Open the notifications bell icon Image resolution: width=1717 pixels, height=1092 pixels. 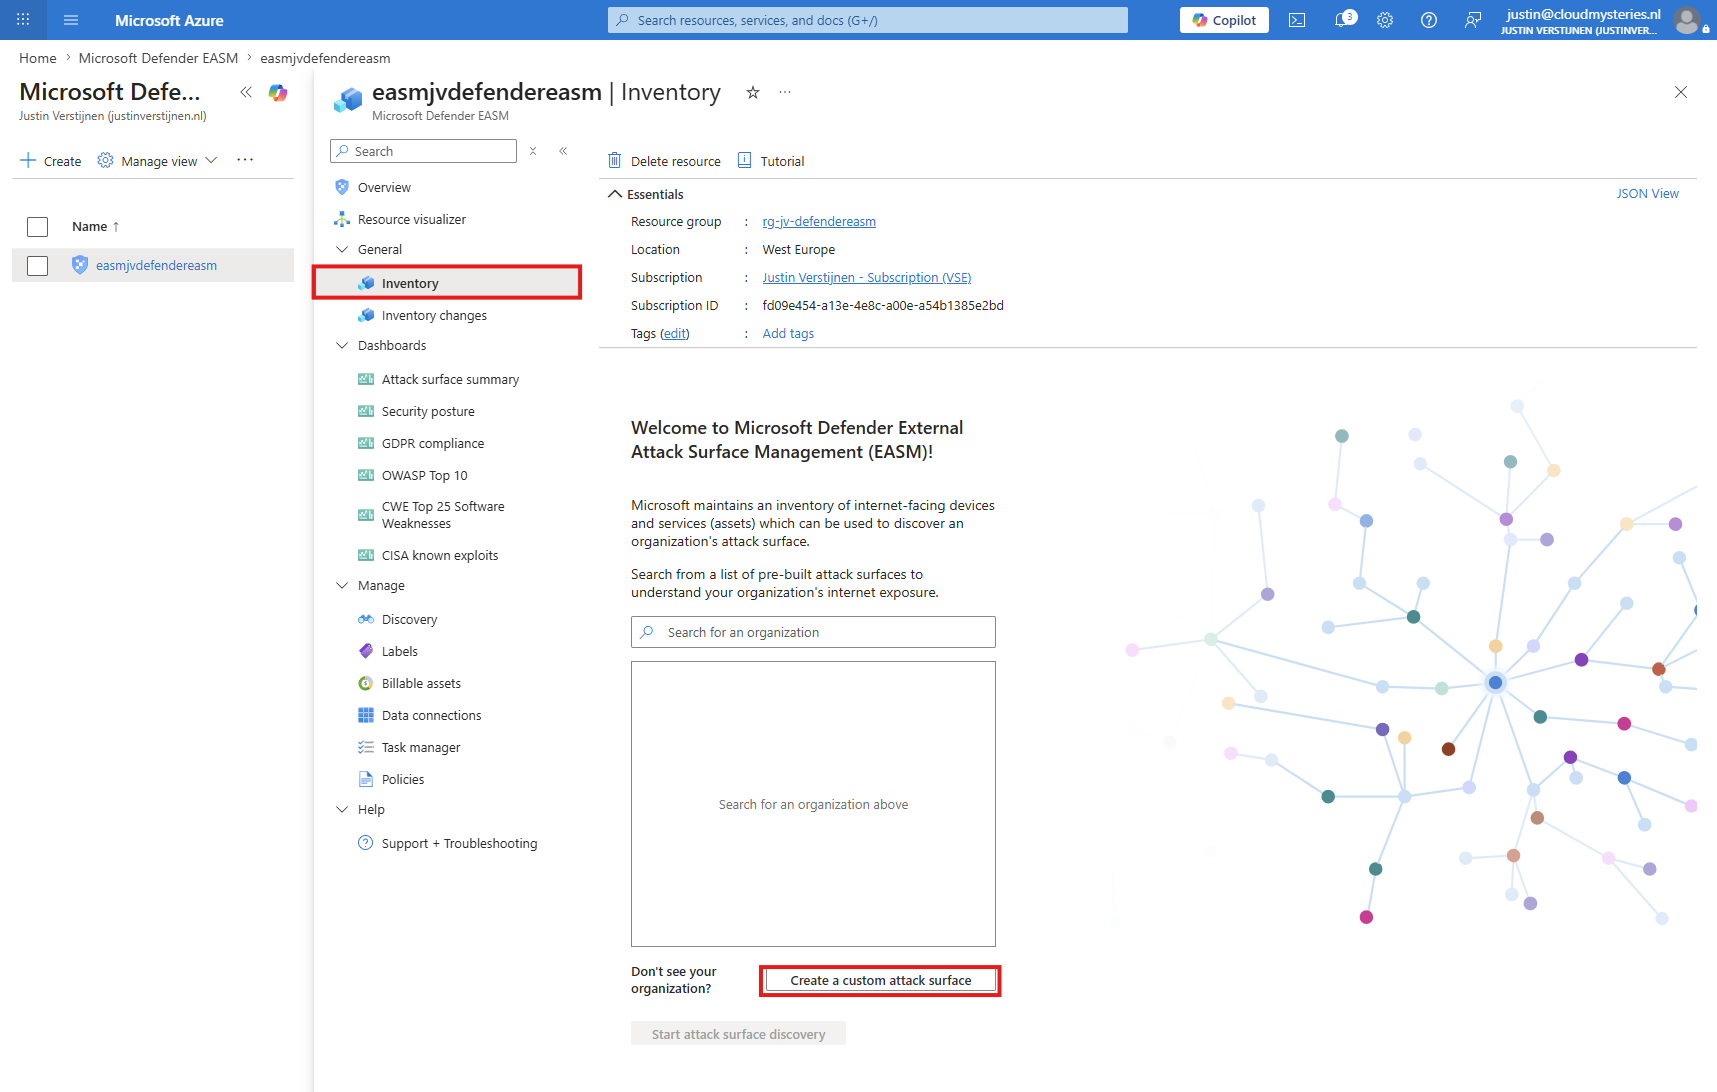(1344, 20)
